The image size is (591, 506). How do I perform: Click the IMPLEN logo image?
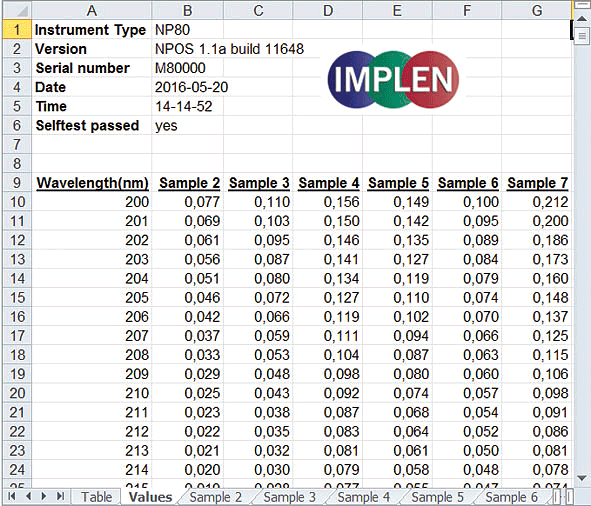point(393,80)
